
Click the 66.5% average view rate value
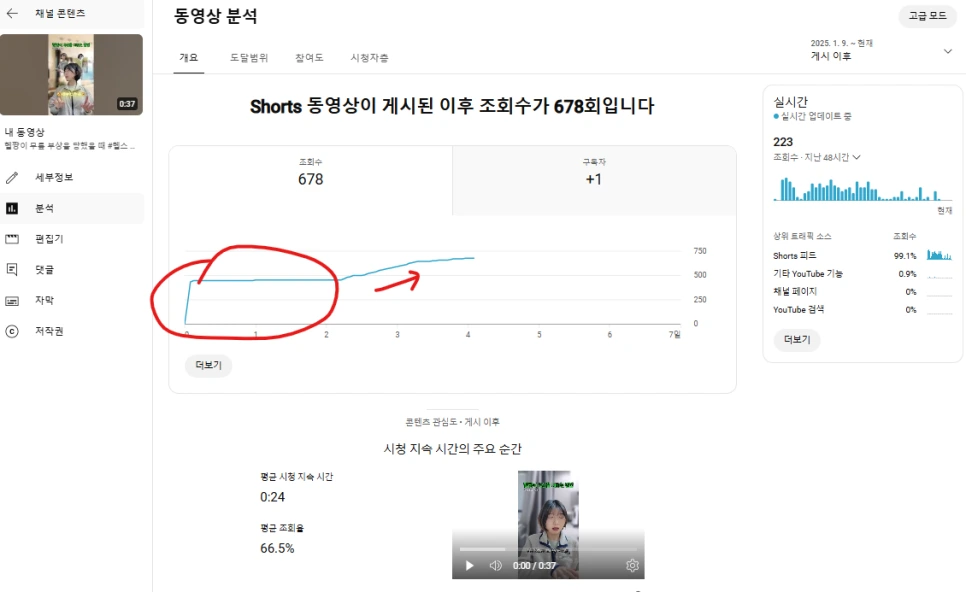tap(277, 548)
